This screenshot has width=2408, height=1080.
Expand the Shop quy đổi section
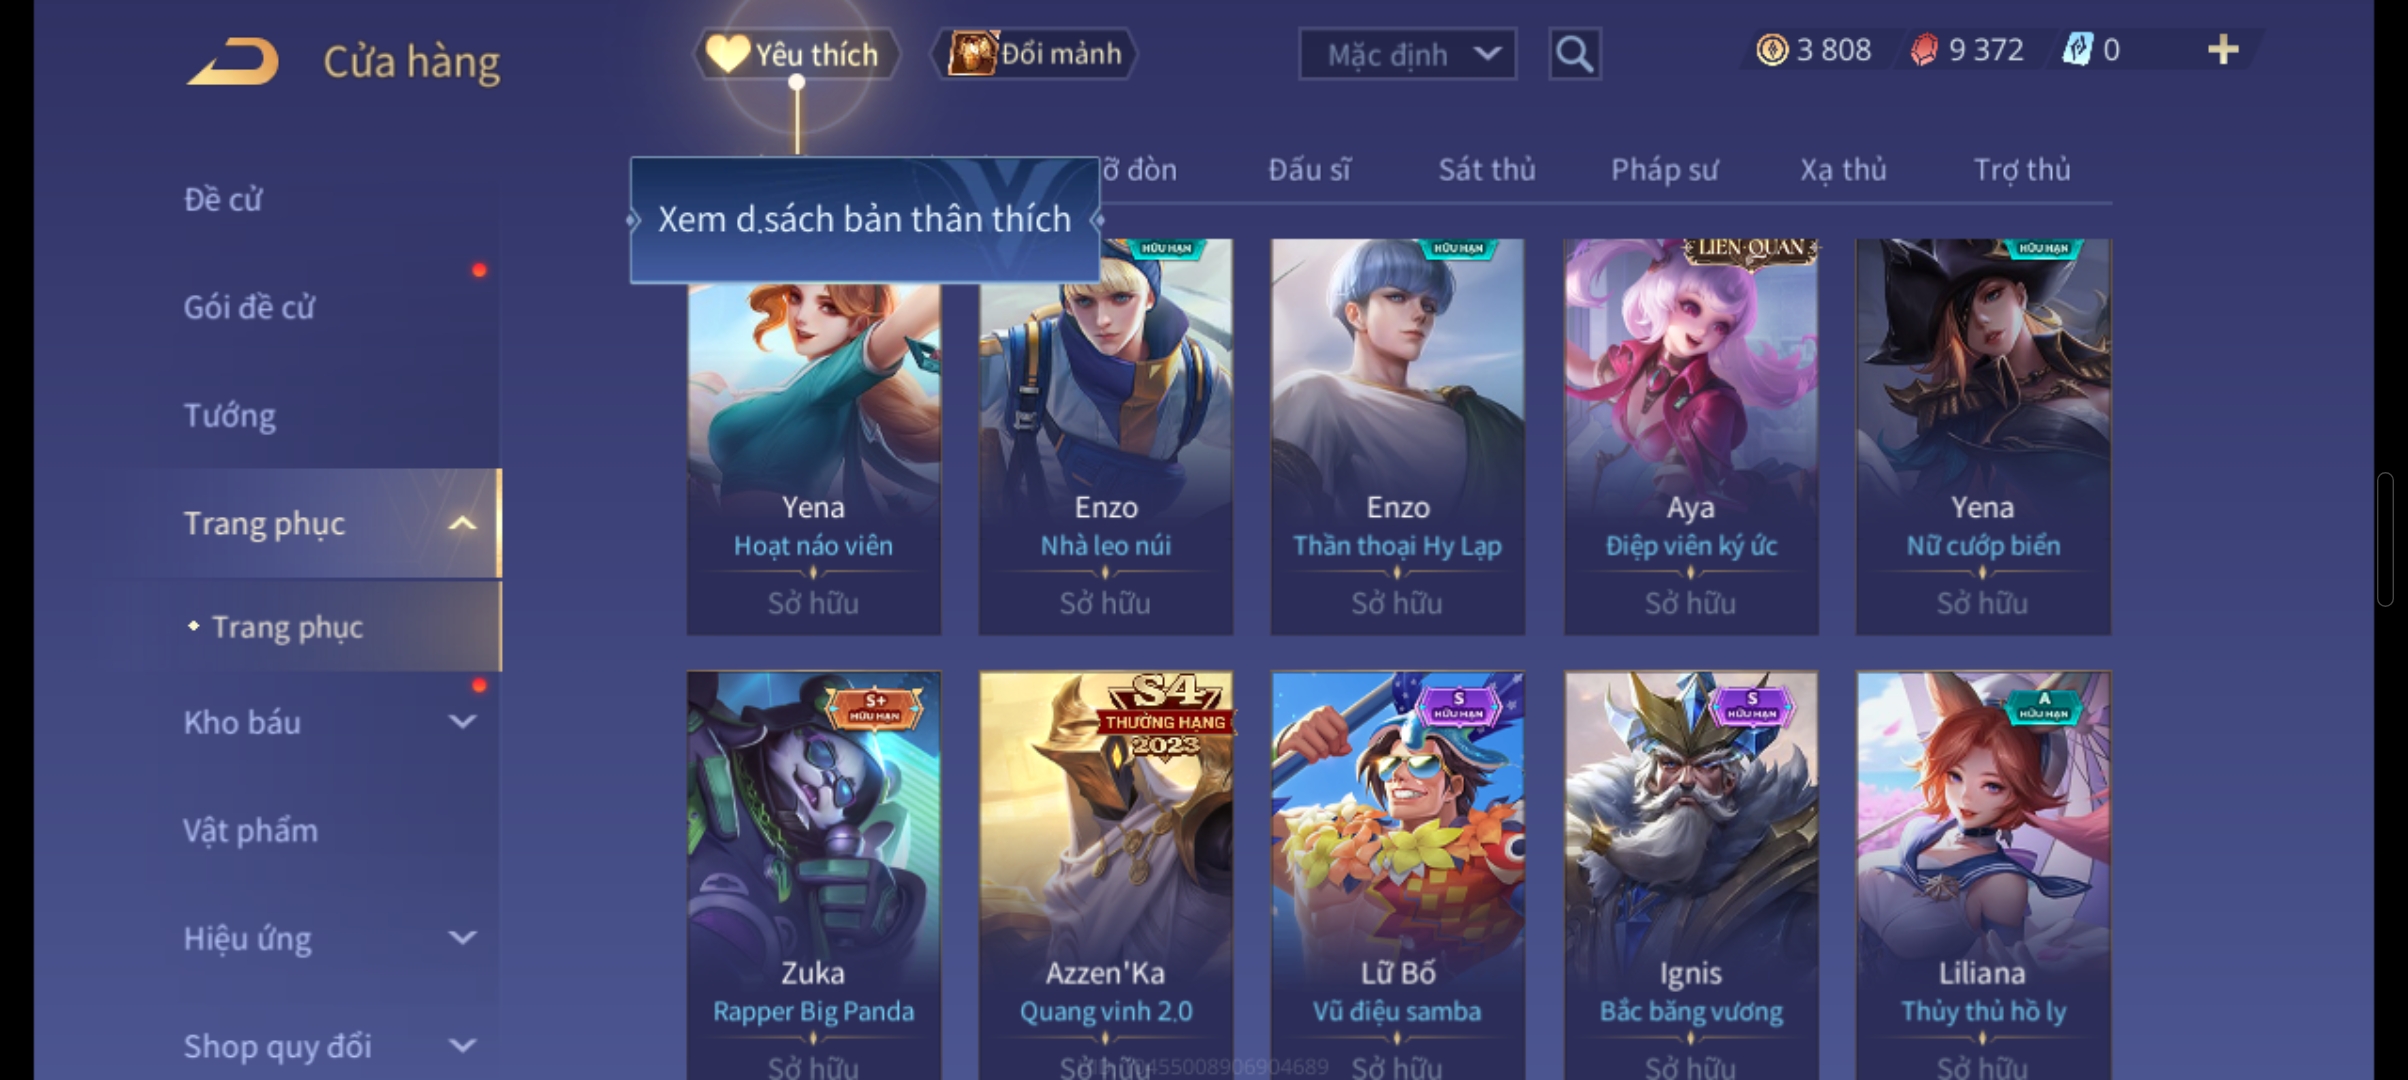462,1045
